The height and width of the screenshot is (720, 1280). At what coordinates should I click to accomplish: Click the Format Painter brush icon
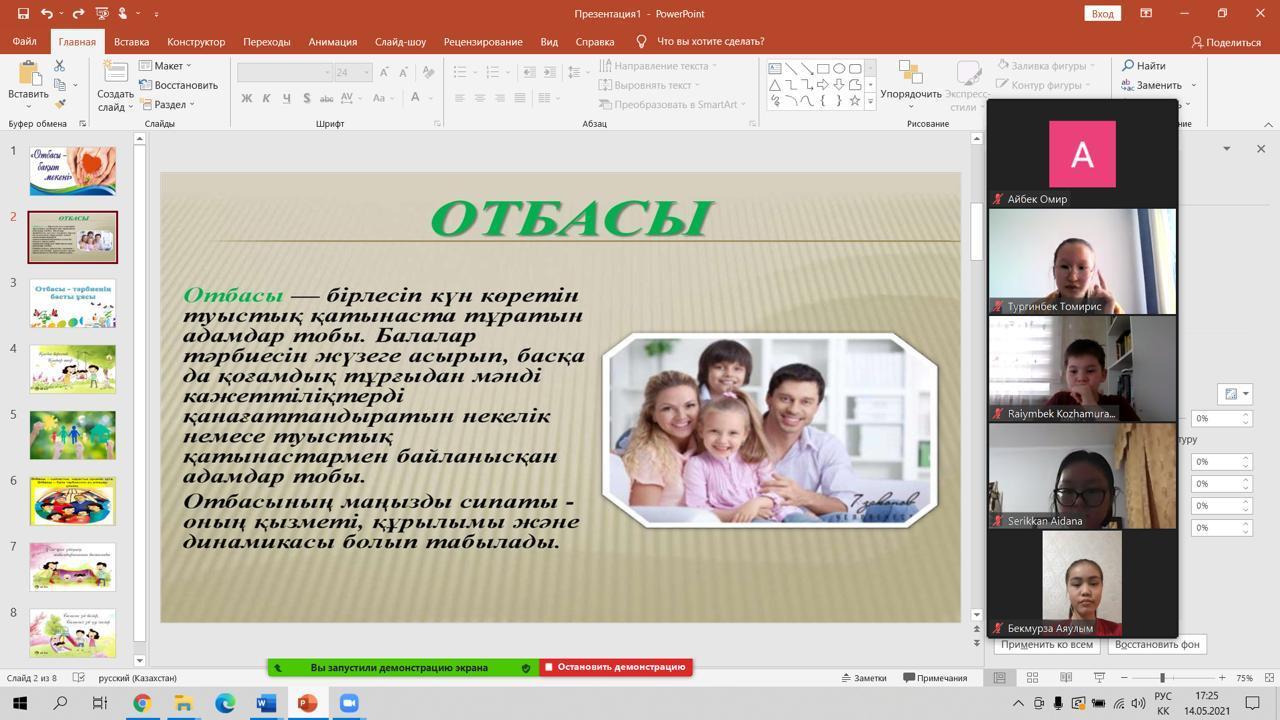[x=59, y=104]
